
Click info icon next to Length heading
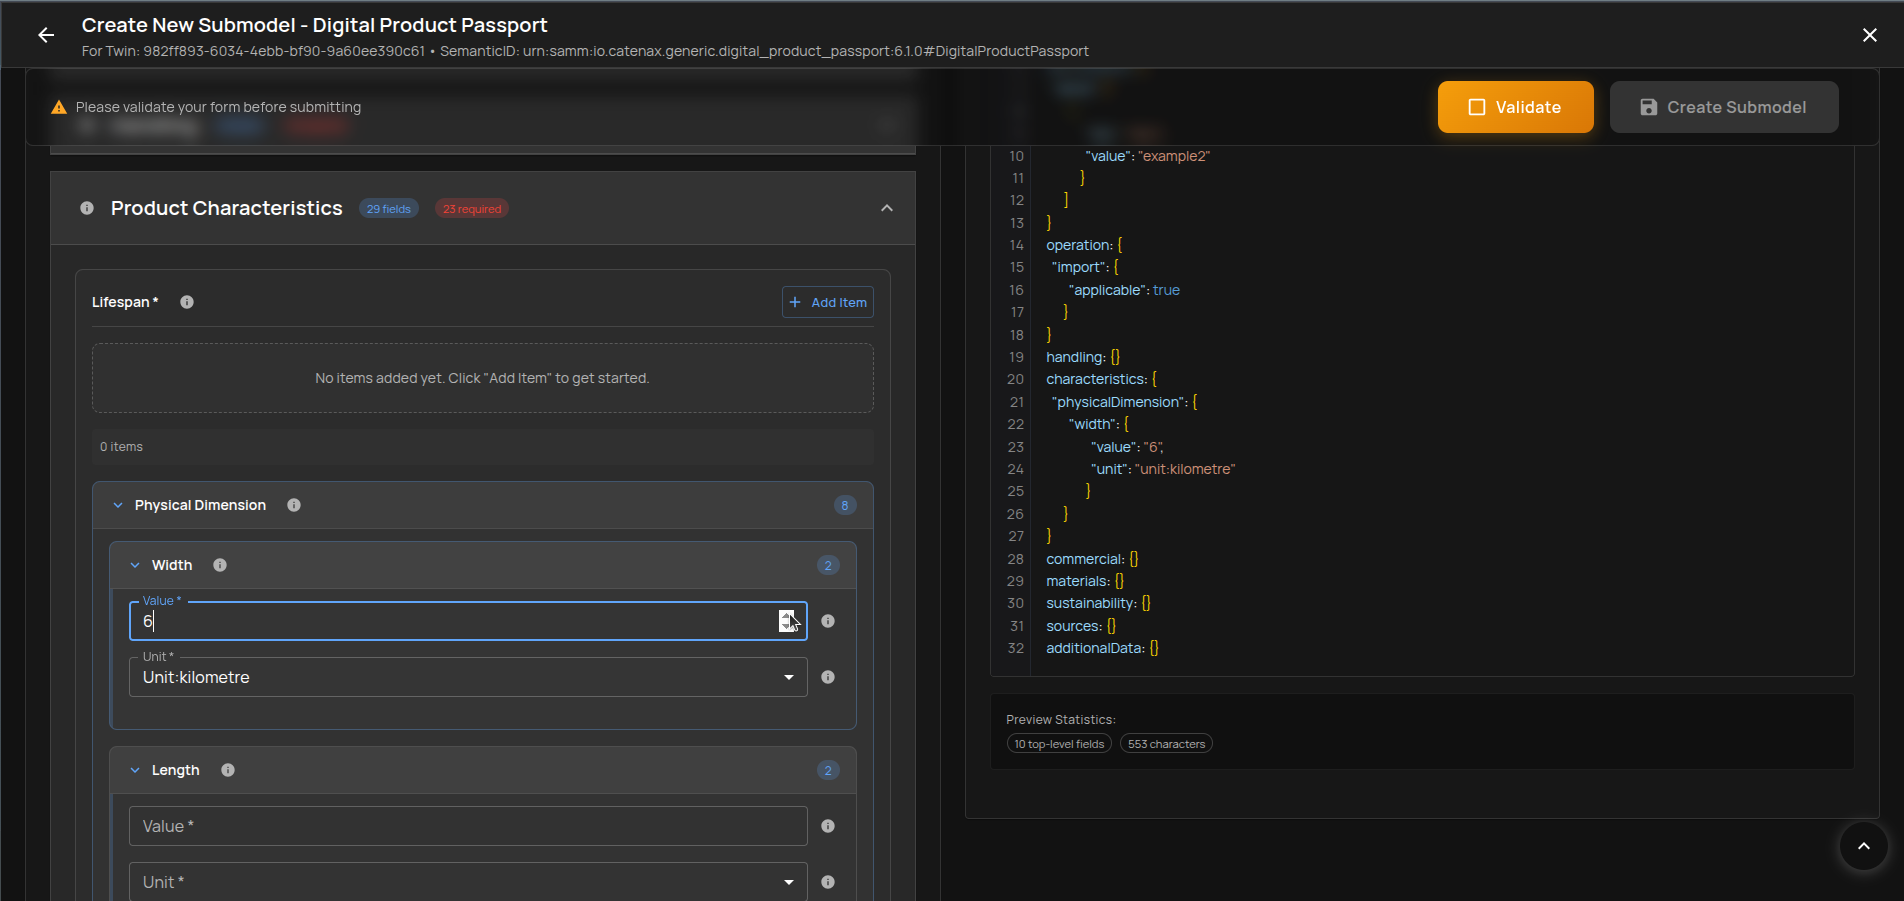[228, 770]
